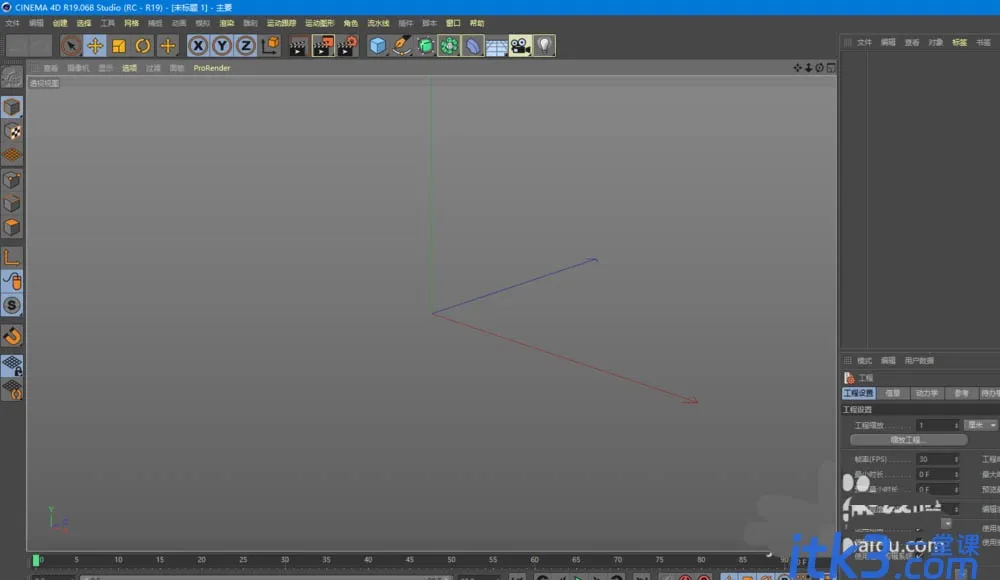Viewport: 1000px width, 580px height.
Task: Toggle Enable Snap magnet icon
Action: pyautogui.click(x=11, y=336)
